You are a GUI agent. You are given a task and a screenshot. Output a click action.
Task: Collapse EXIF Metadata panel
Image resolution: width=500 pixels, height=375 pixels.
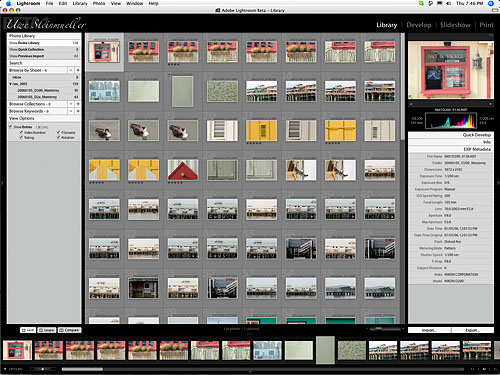451,149
